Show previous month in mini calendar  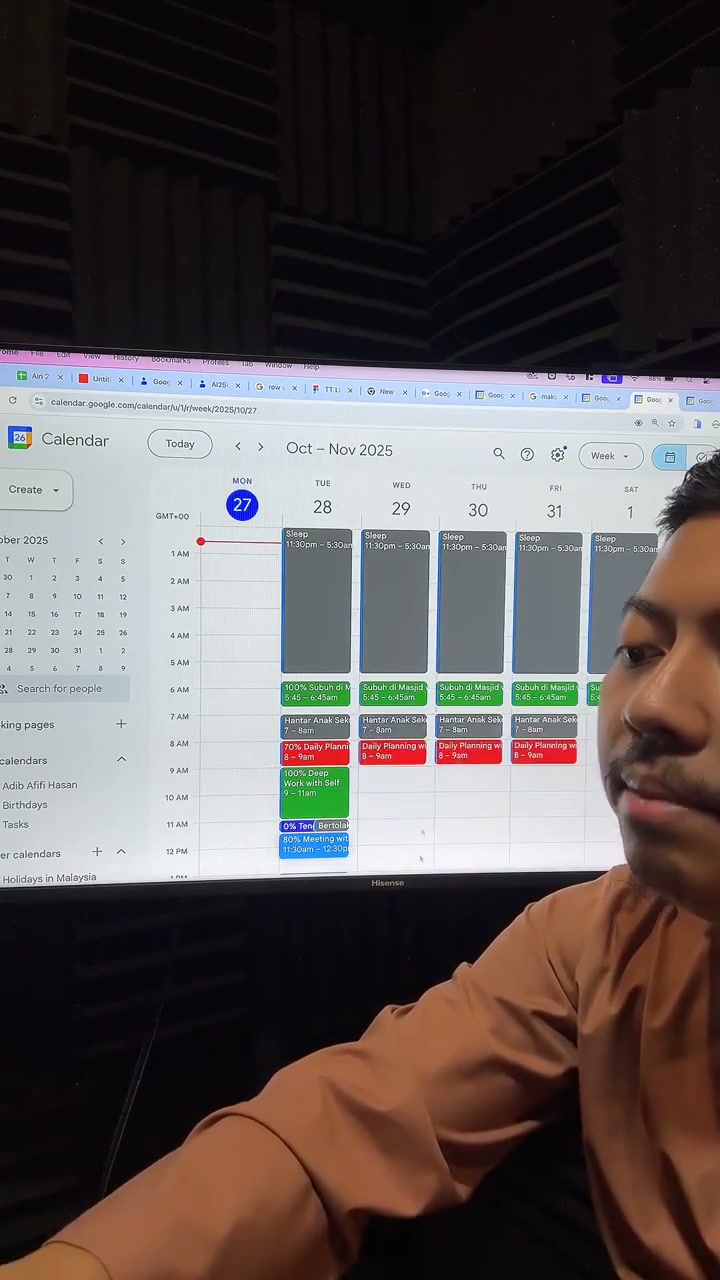point(100,541)
